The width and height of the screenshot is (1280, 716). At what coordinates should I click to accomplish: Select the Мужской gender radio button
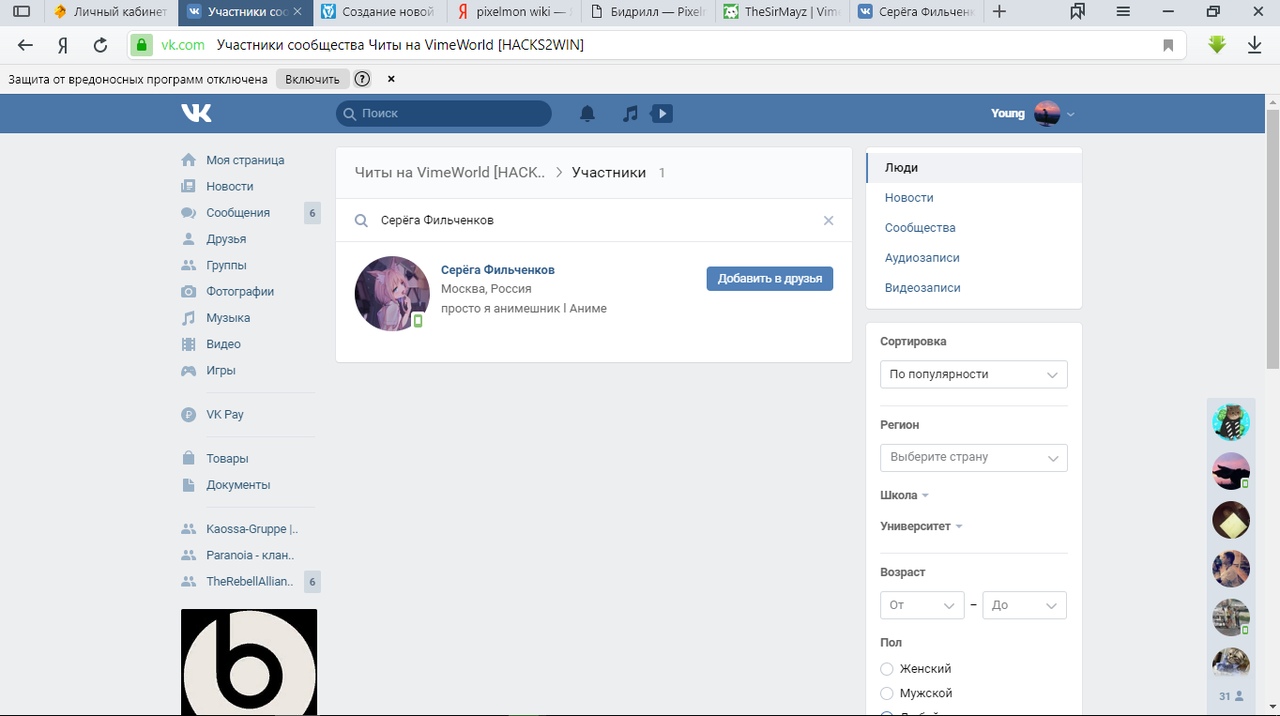887,694
